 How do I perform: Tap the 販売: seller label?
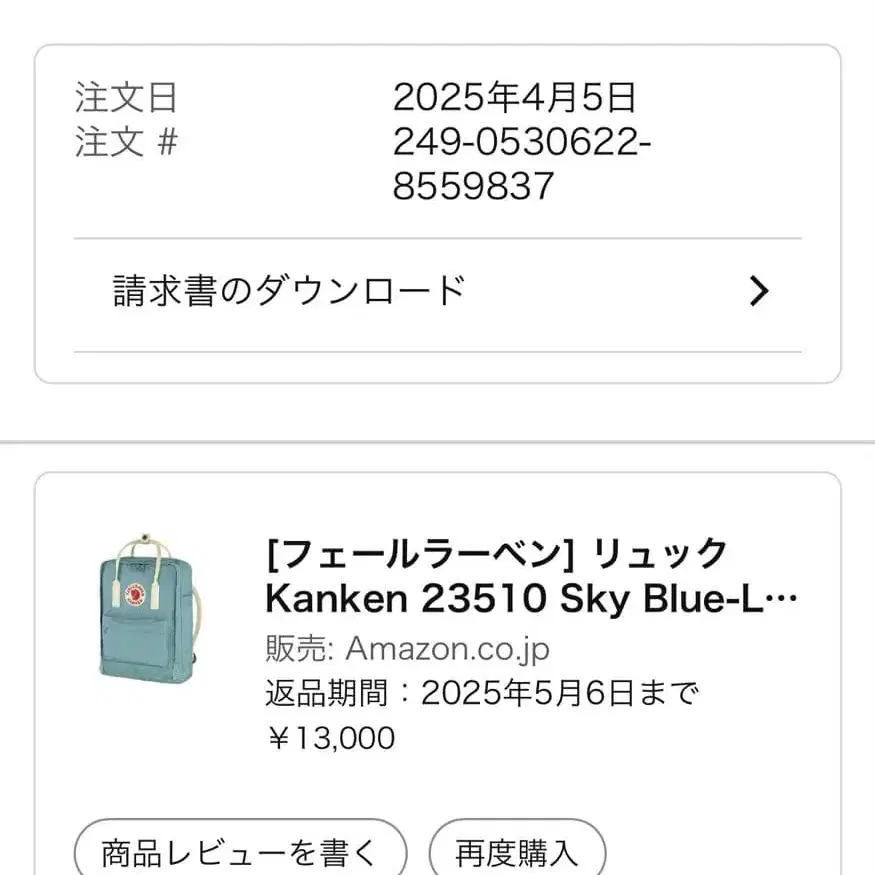click(299, 648)
